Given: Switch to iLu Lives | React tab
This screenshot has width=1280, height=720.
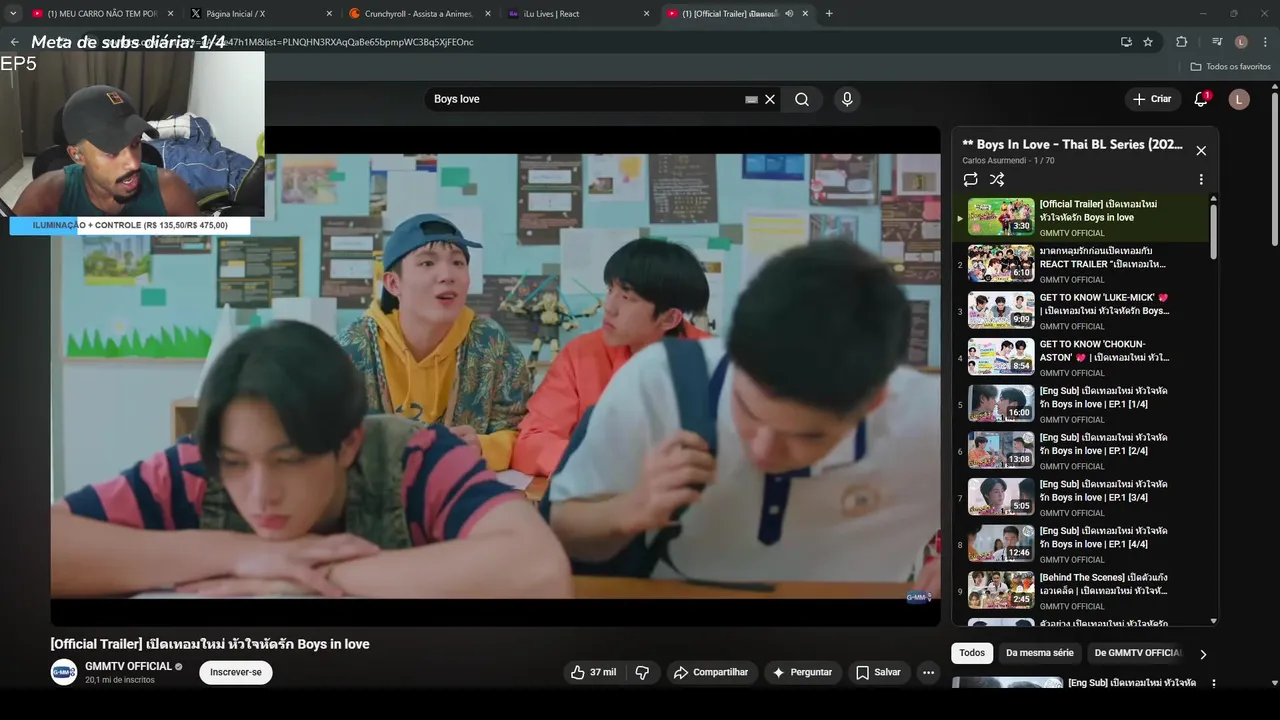Looking at the screenshot, I should 577,14.
